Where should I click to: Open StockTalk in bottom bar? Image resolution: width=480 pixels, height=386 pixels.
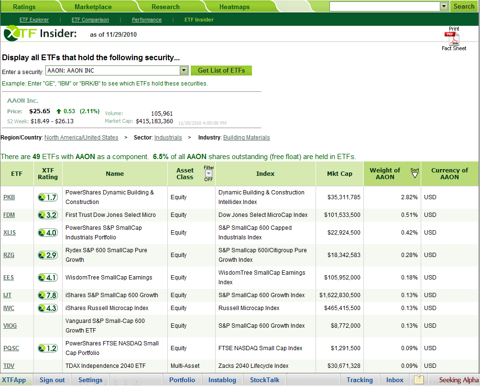point(265,380)
